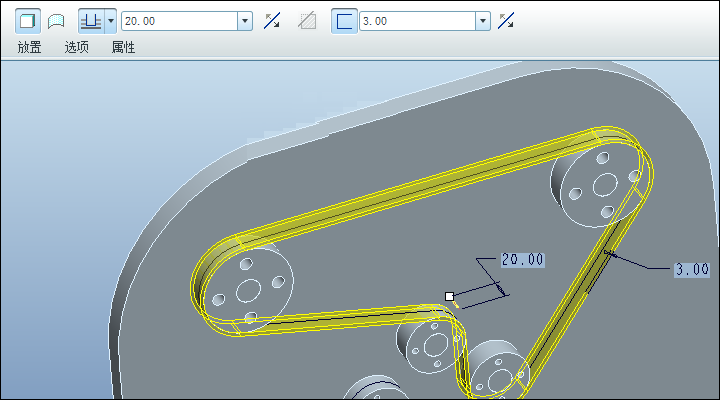Flip the thickness side direction icon

(506, 21)
